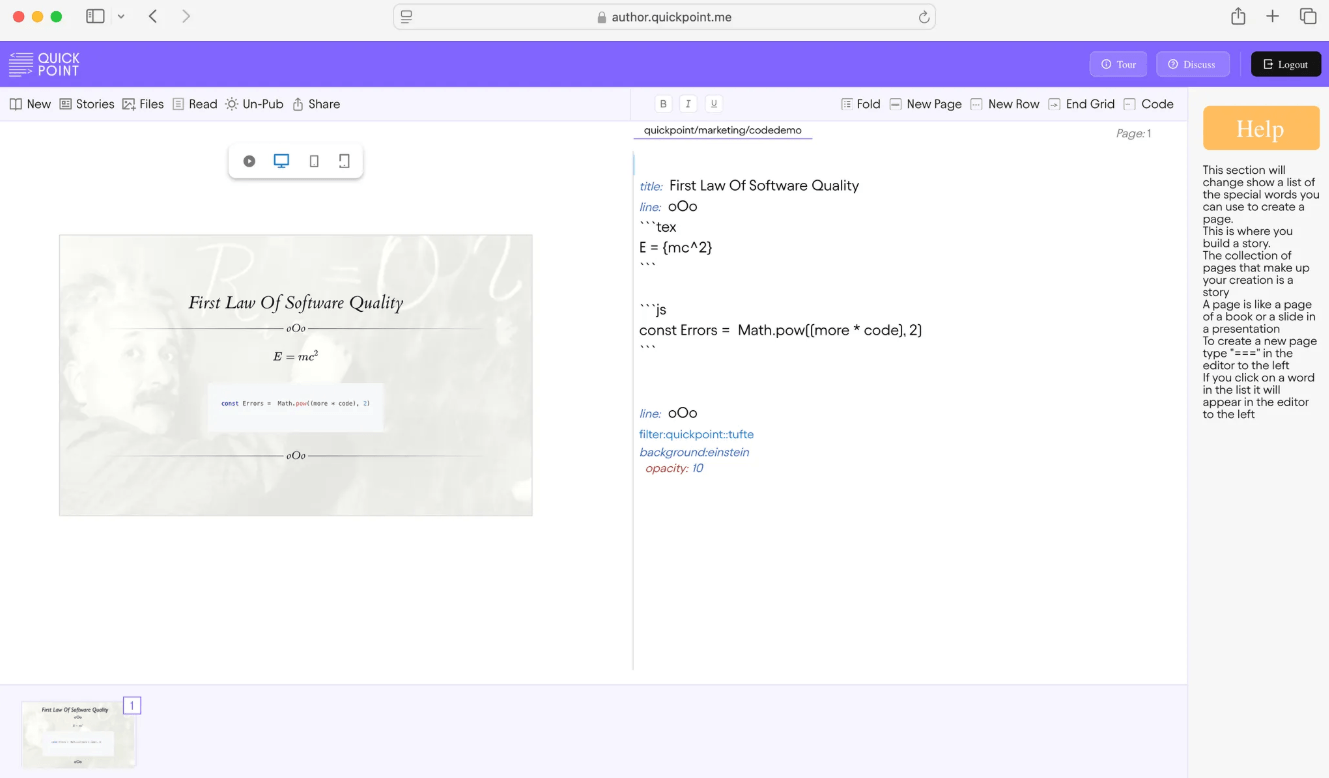Start the Tour

coord(1118,64)
